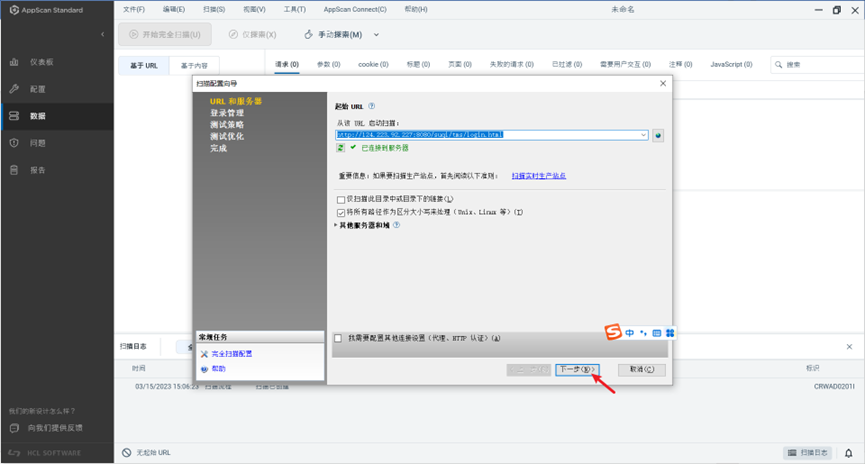Select the cookie (0) tab

click(x=373, y=65)
